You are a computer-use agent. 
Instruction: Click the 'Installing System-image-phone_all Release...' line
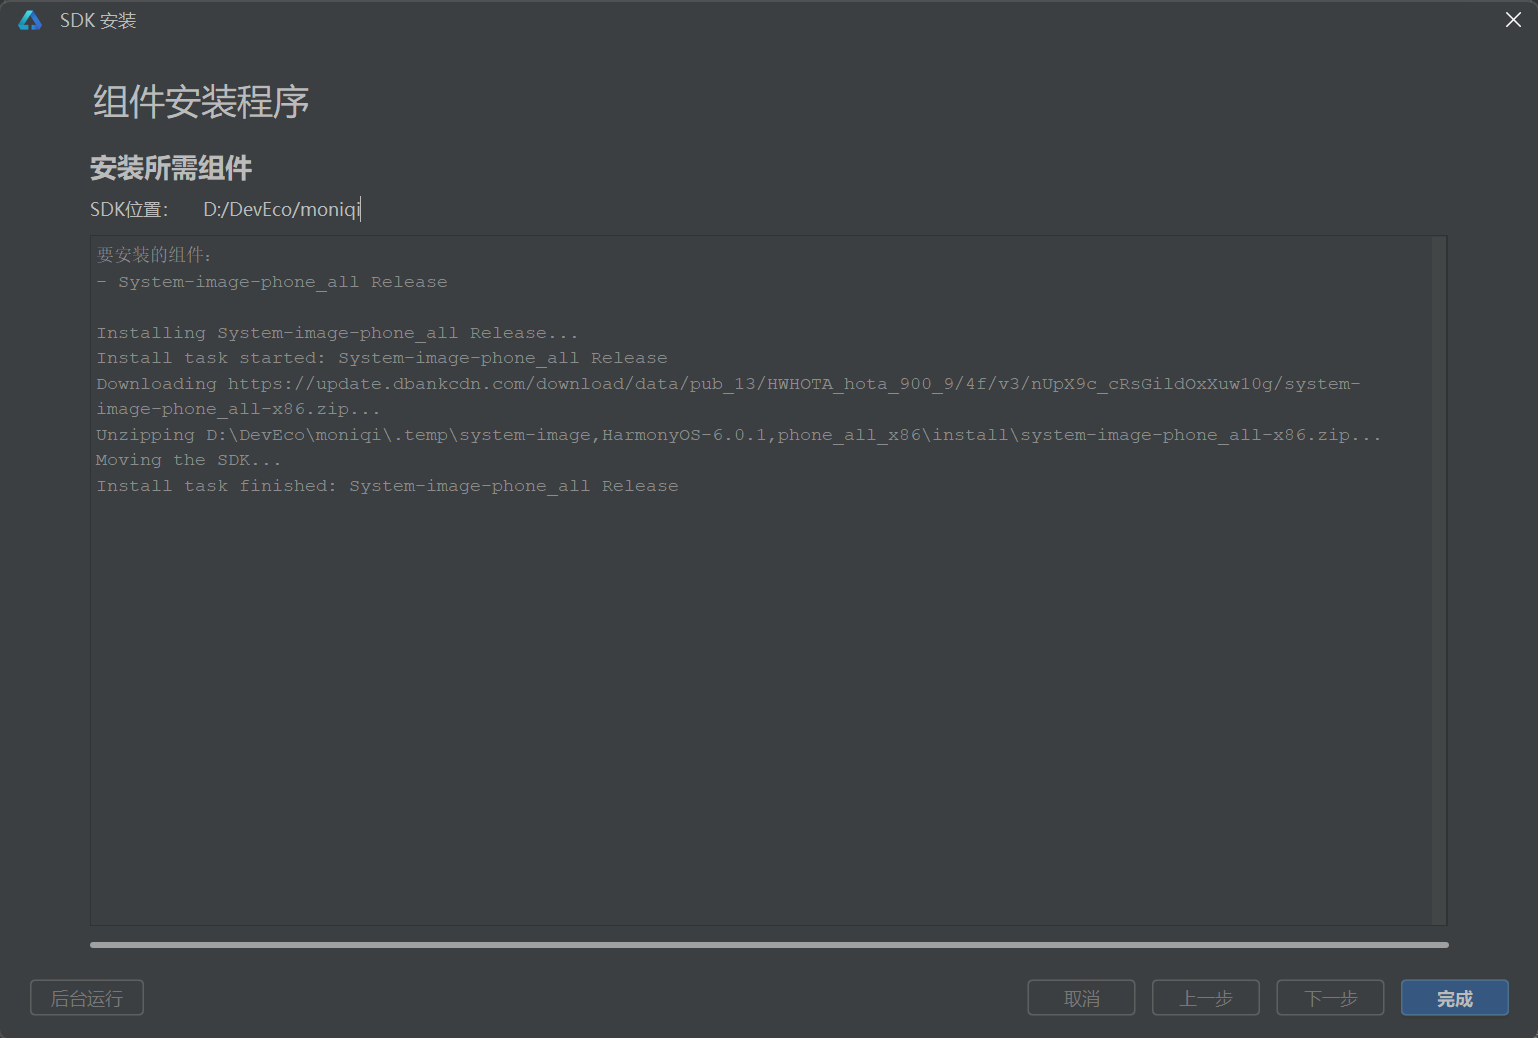coord(337,333)
